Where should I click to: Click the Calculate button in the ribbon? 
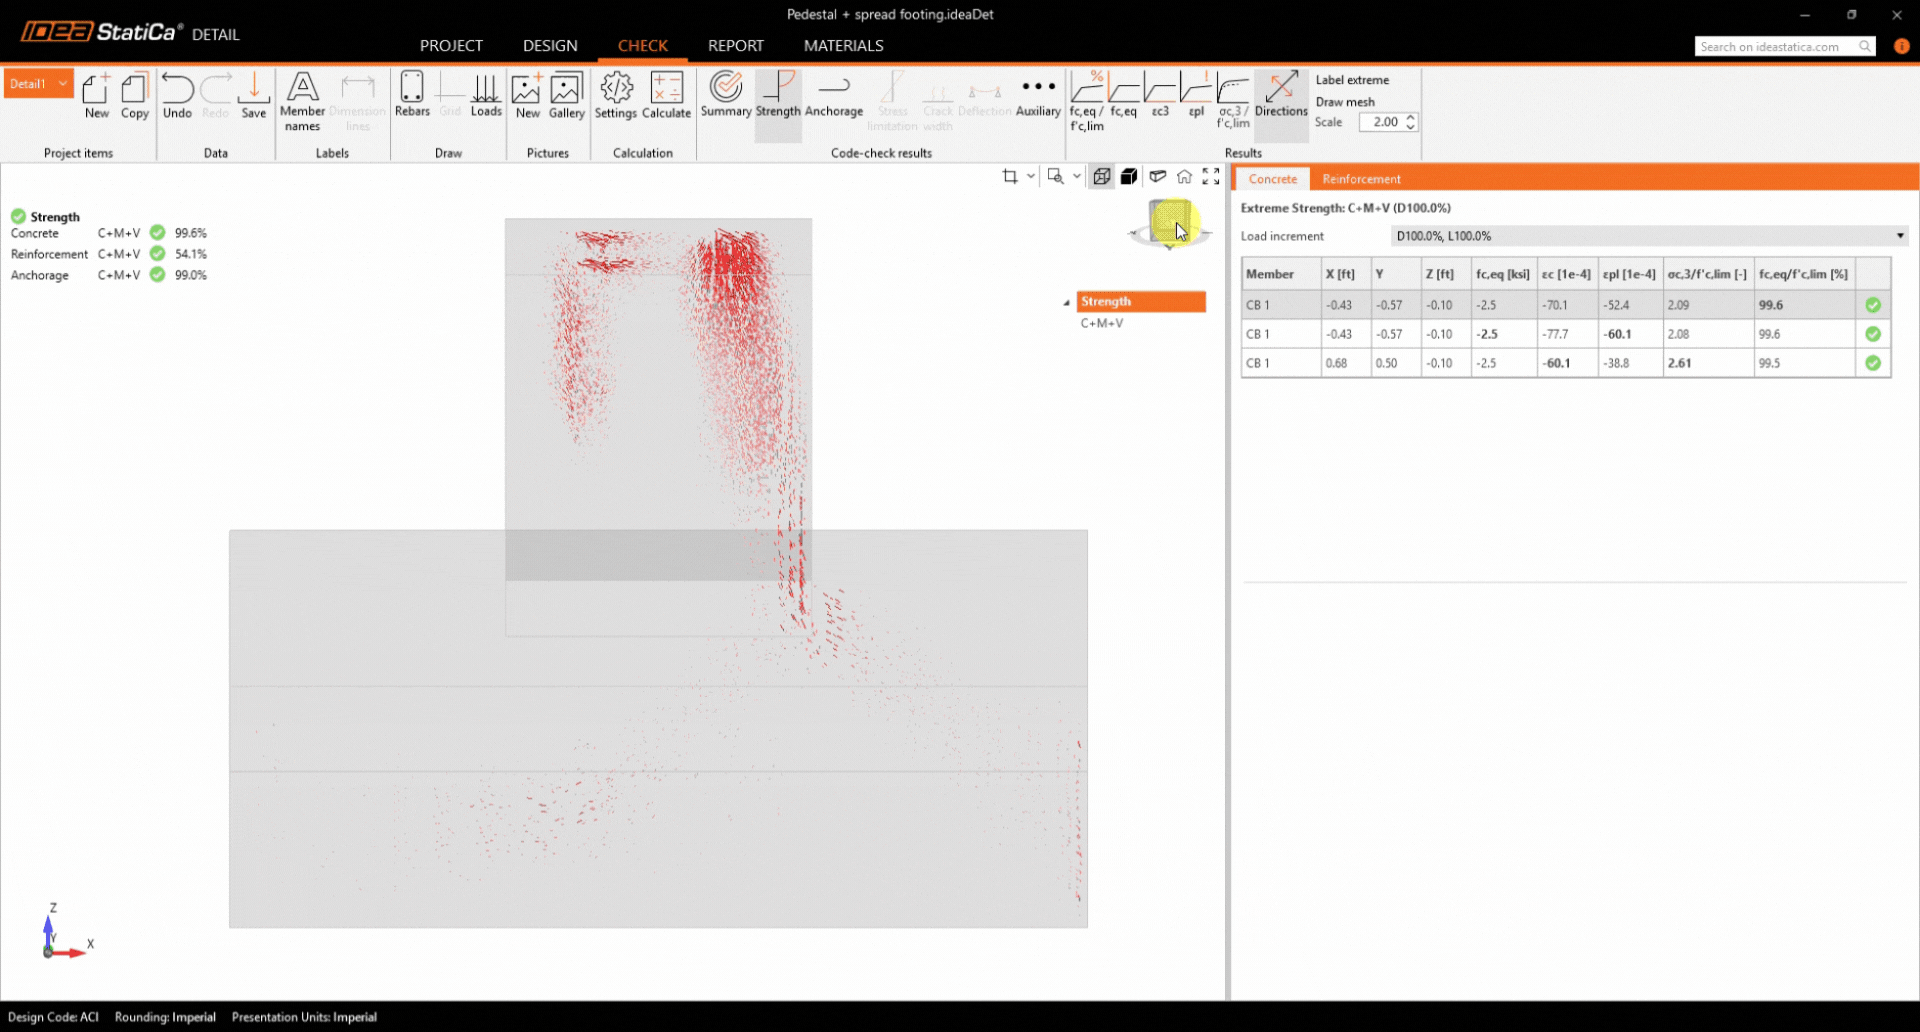click(x=666, y=96)
